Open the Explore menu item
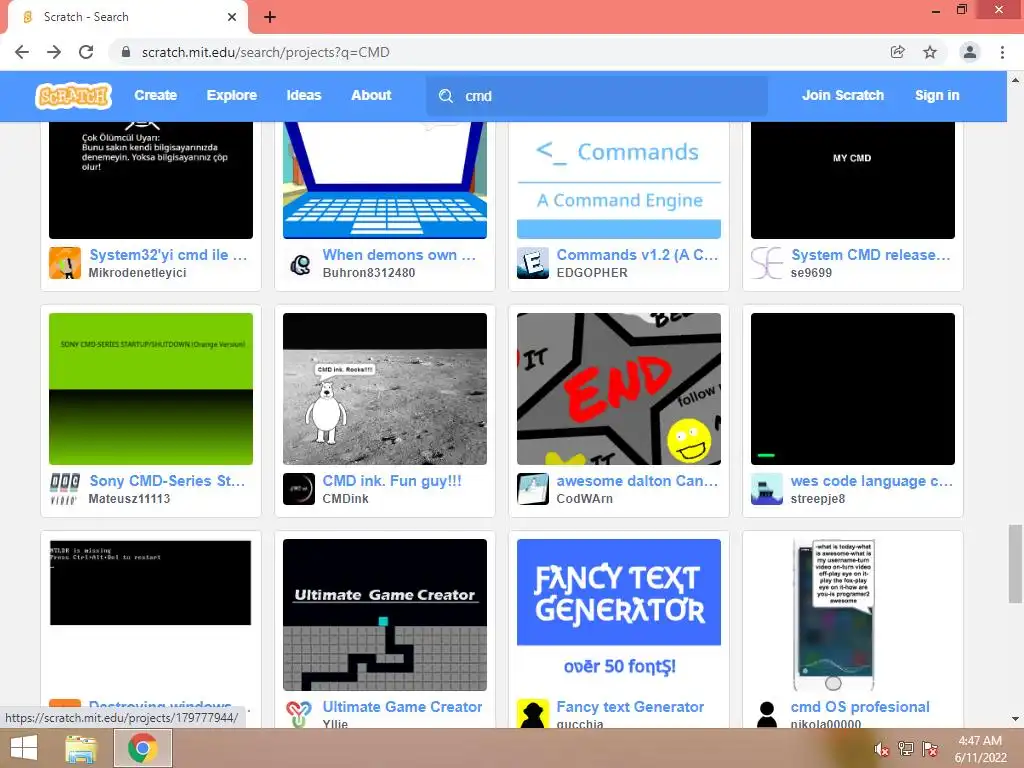 [x=232, y=95]
